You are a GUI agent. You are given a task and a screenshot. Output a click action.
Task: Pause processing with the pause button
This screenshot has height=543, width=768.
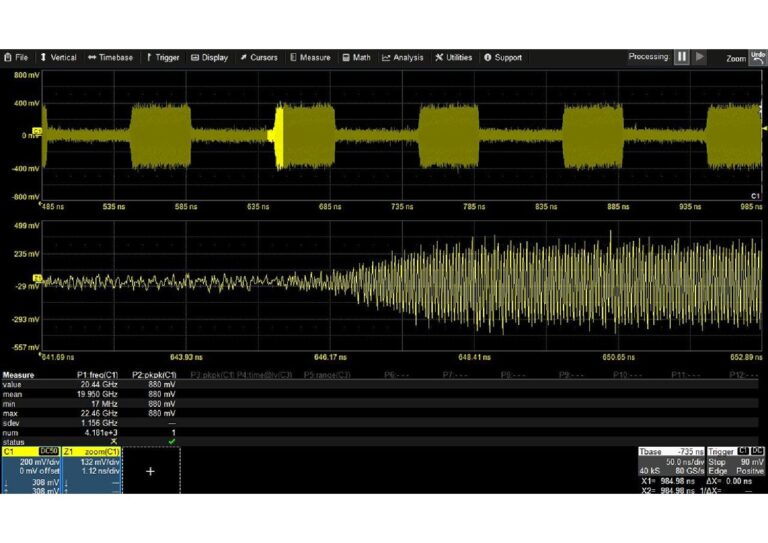coord(682,57)
